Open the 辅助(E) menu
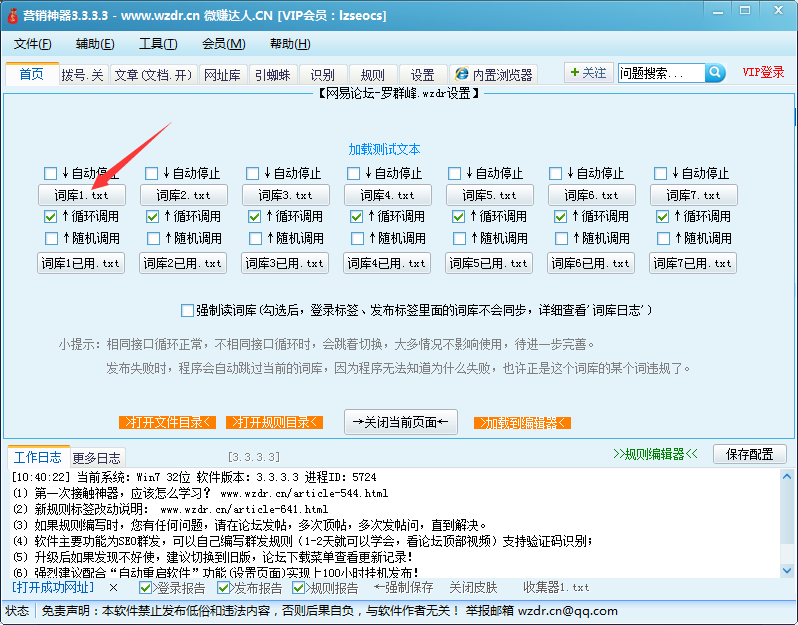The image size is (798, 625). point(95,44)
